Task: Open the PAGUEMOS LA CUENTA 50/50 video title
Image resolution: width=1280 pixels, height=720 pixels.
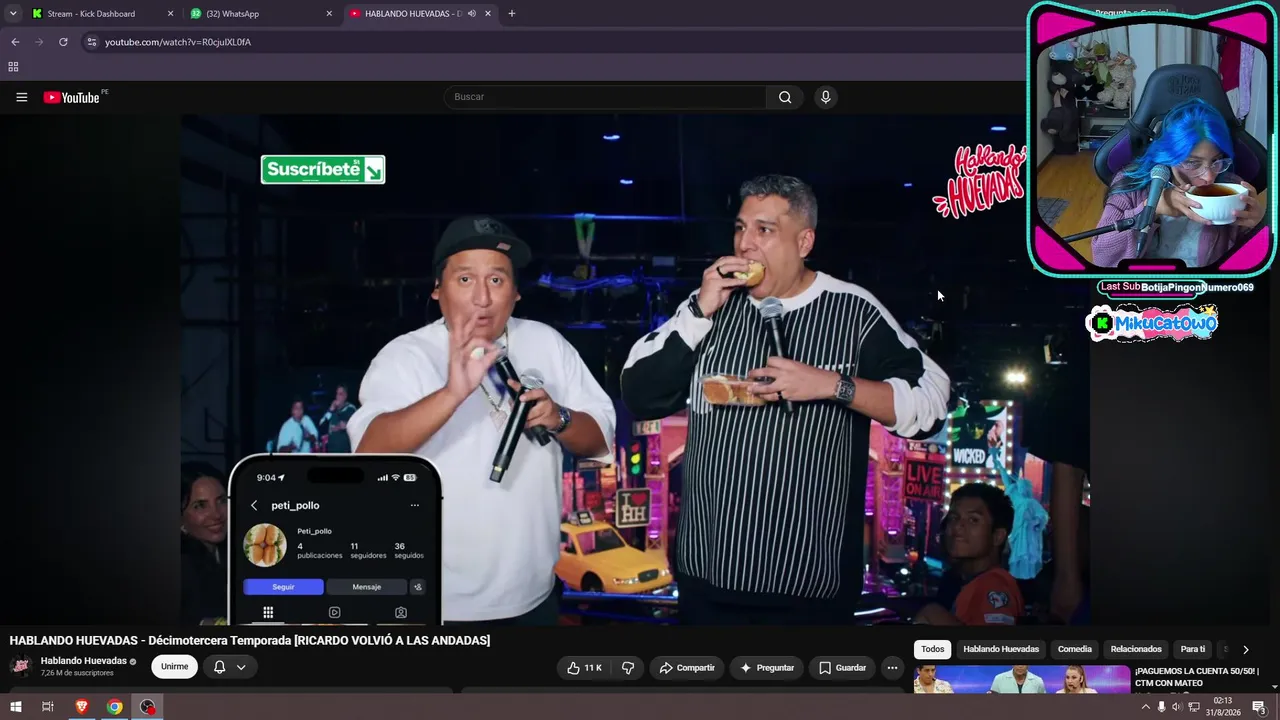Action: point(1197,677)
